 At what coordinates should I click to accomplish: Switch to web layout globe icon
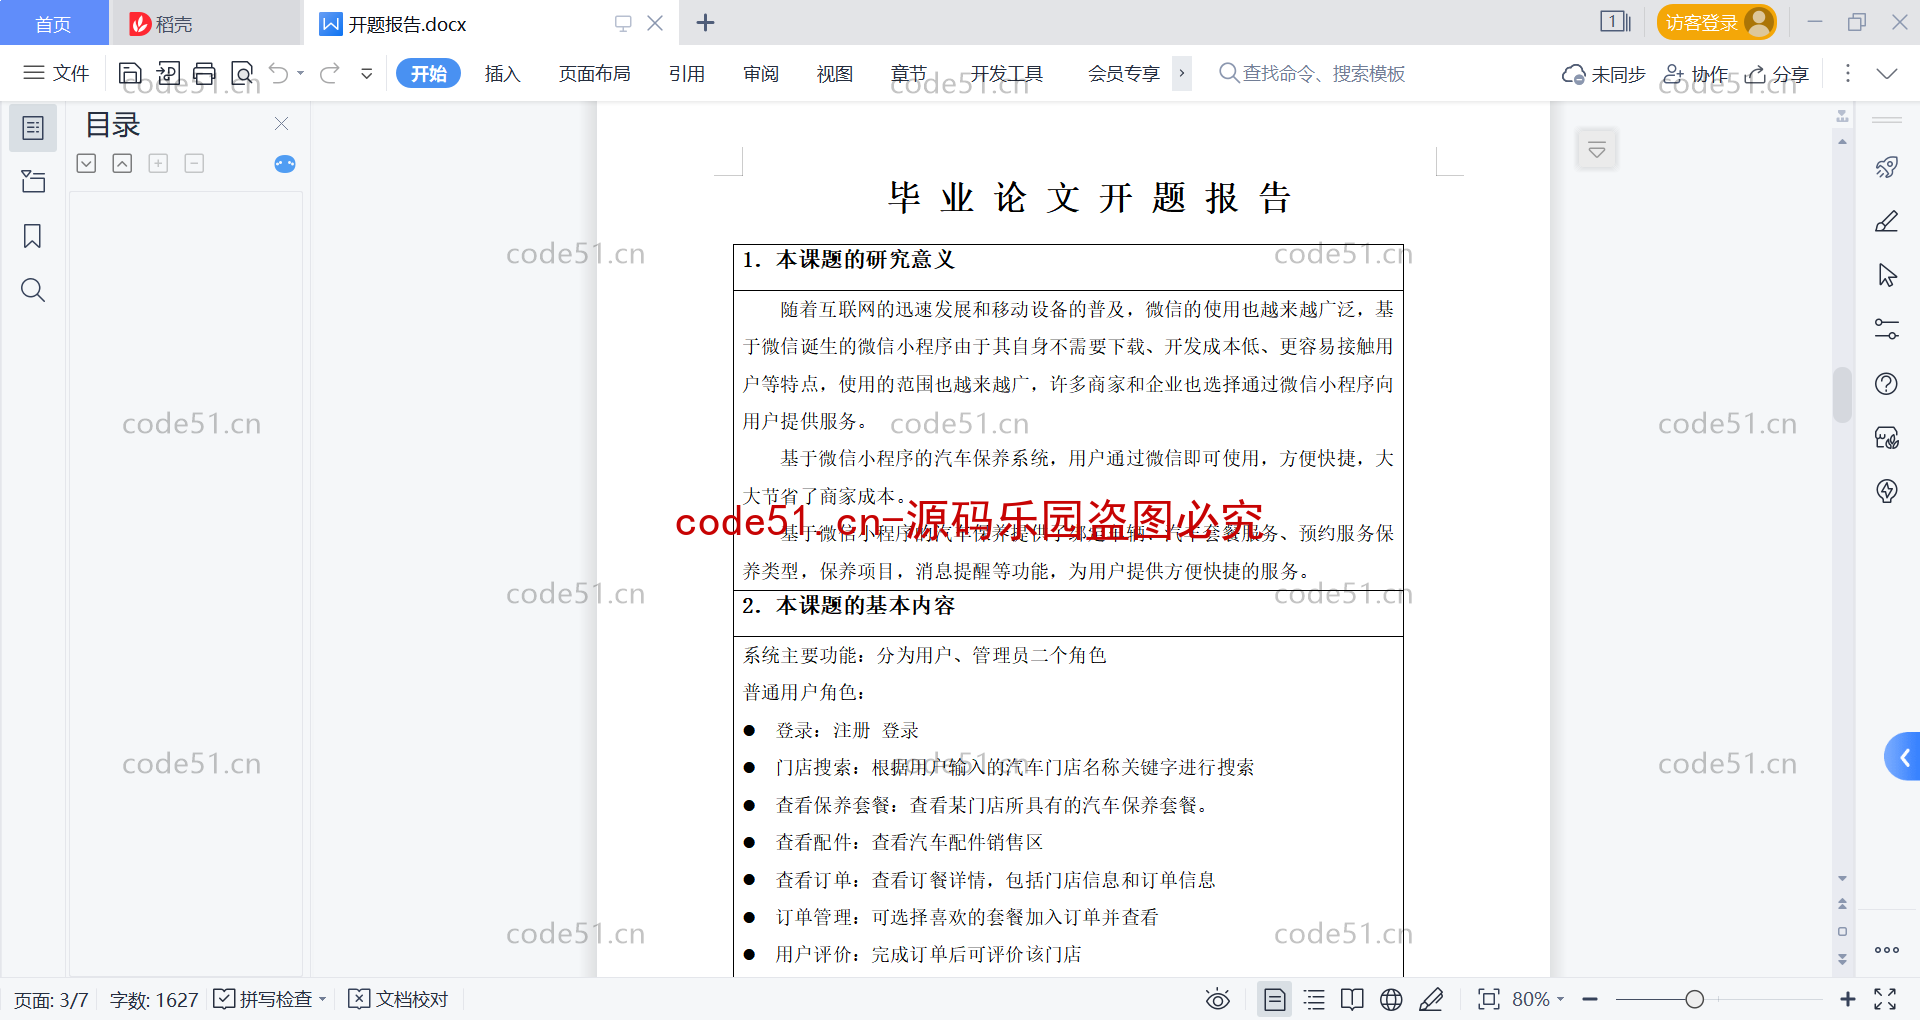coord(1391,999)
